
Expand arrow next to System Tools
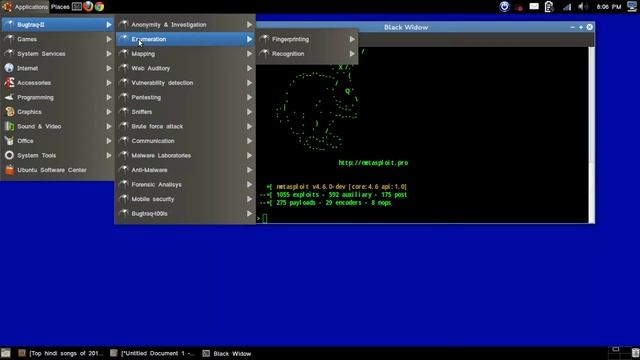[109, 156]
